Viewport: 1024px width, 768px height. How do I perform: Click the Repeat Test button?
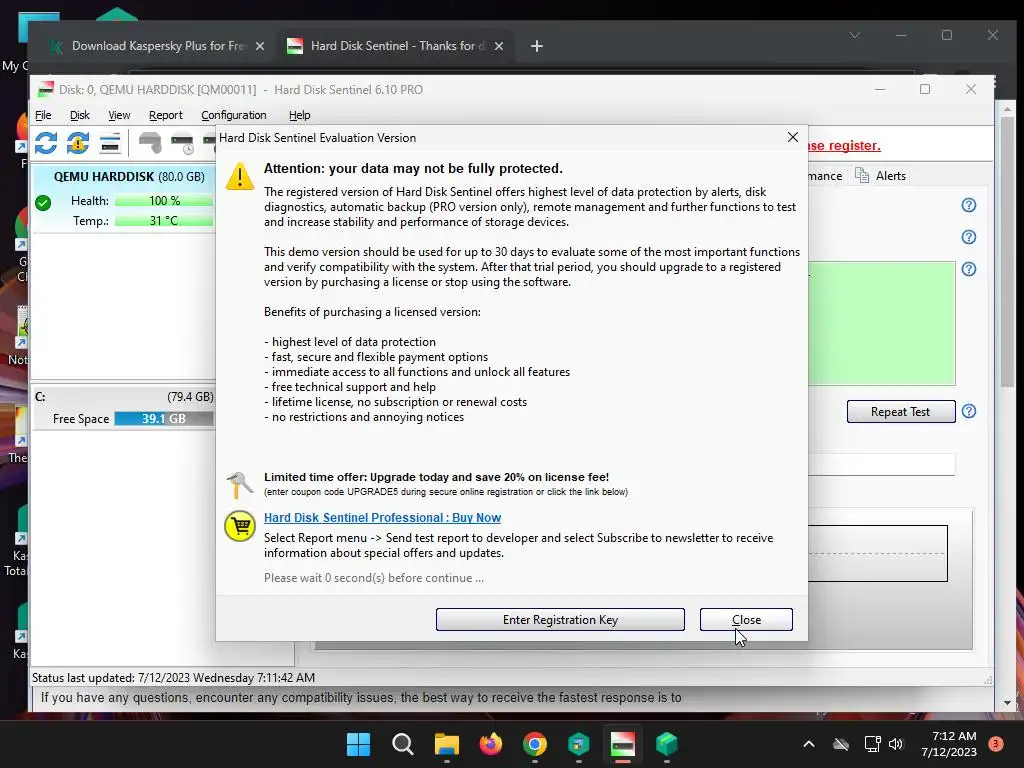tap(901, 411)
